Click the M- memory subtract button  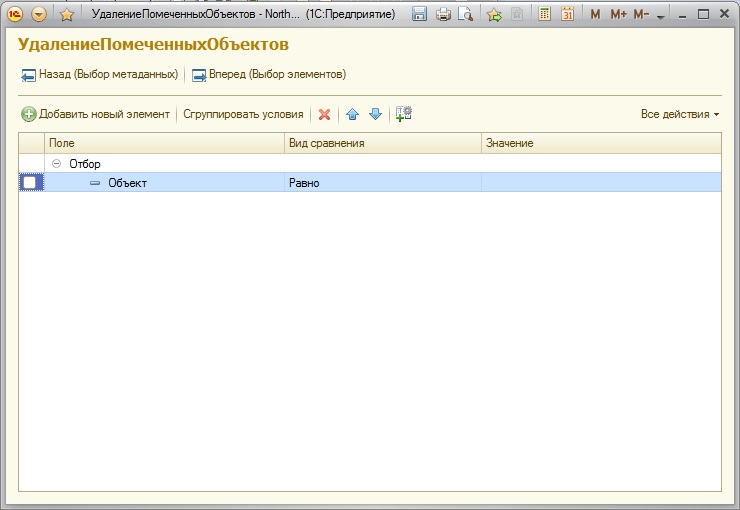[641, 15]
